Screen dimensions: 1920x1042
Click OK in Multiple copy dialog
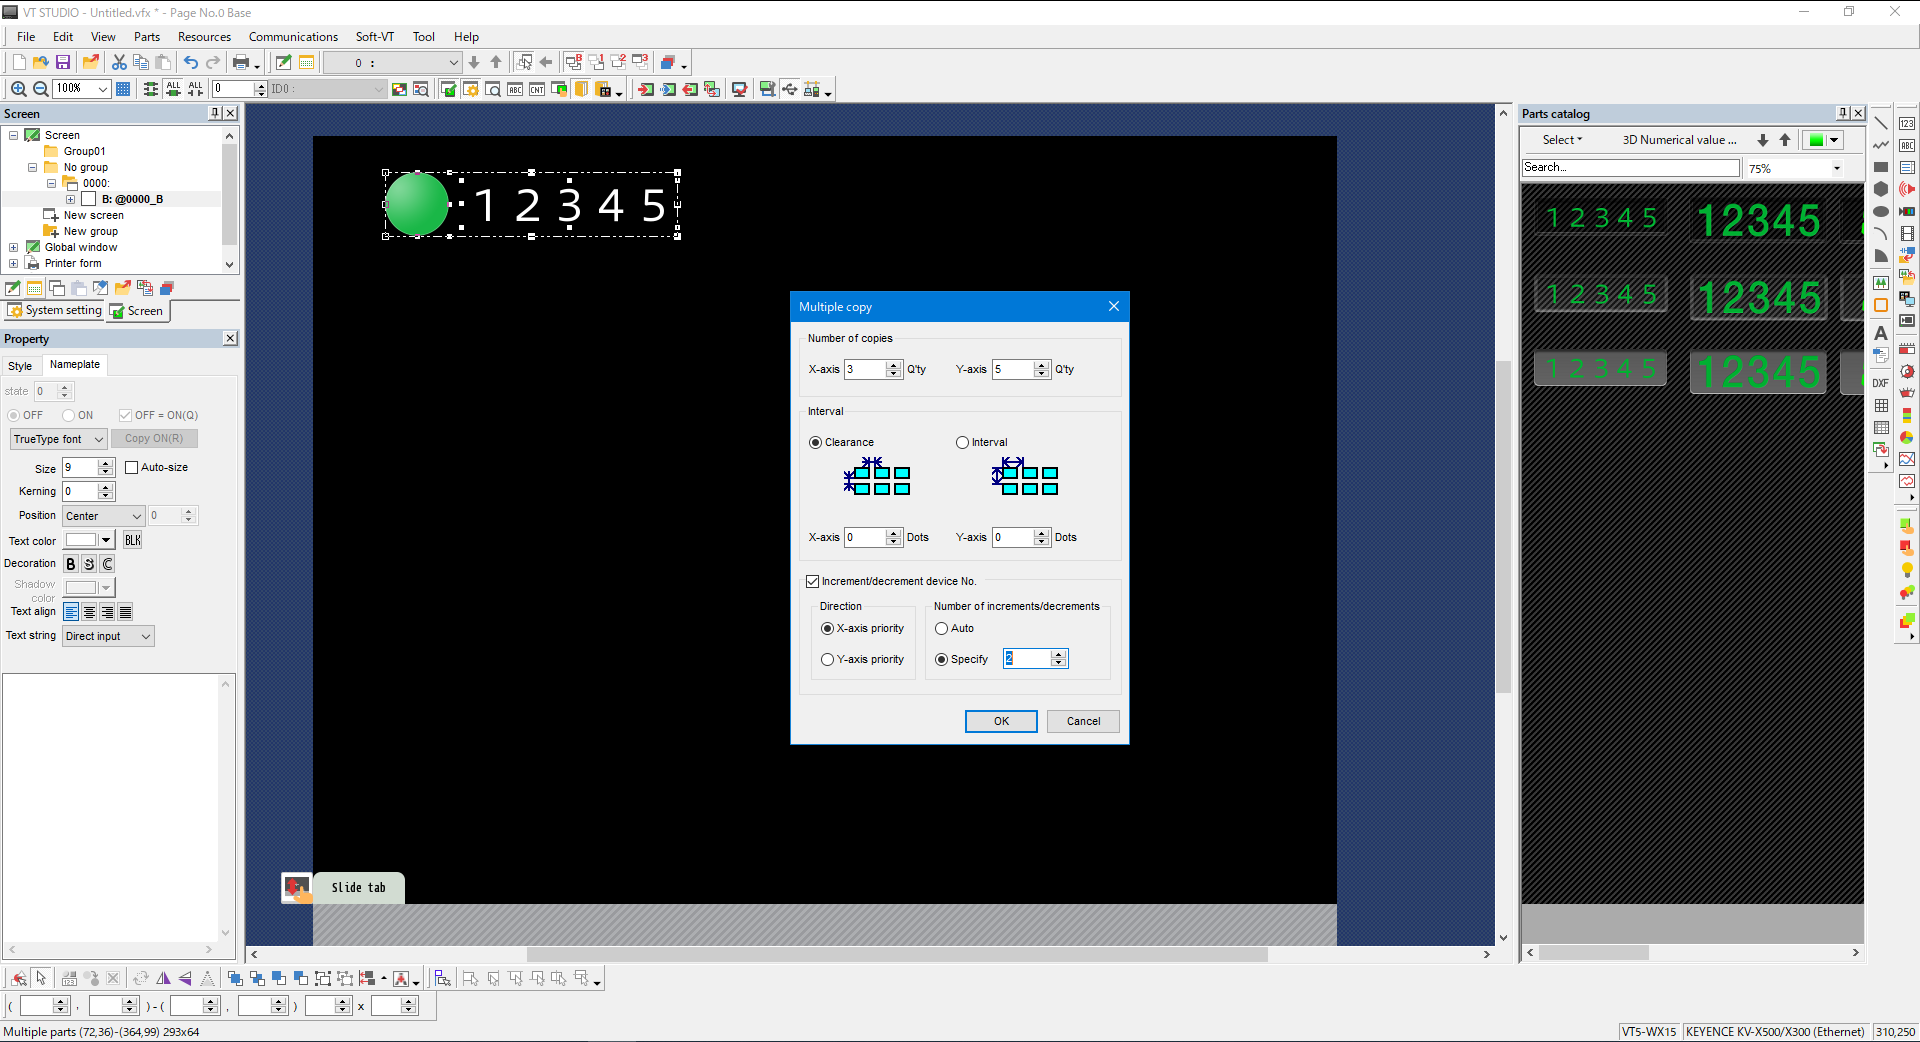[x=1000, y=721]
